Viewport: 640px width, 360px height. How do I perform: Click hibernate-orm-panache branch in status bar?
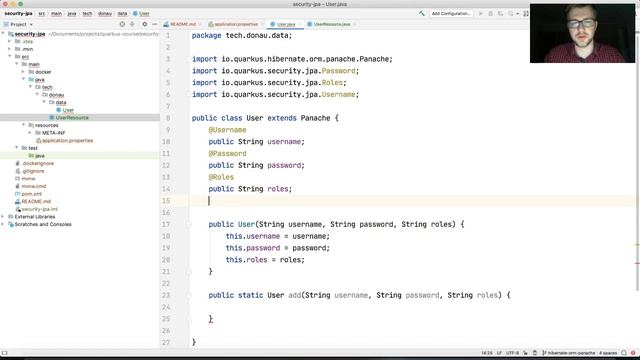click(x=568, y=353)
